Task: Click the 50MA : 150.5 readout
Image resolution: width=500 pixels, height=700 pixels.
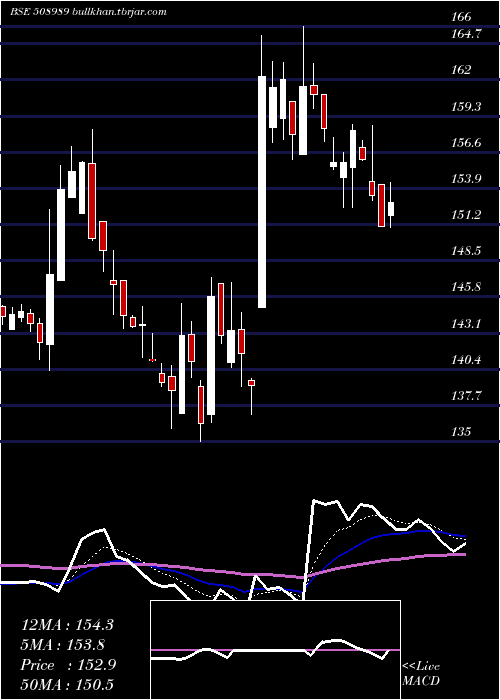Action: [67, 685]
